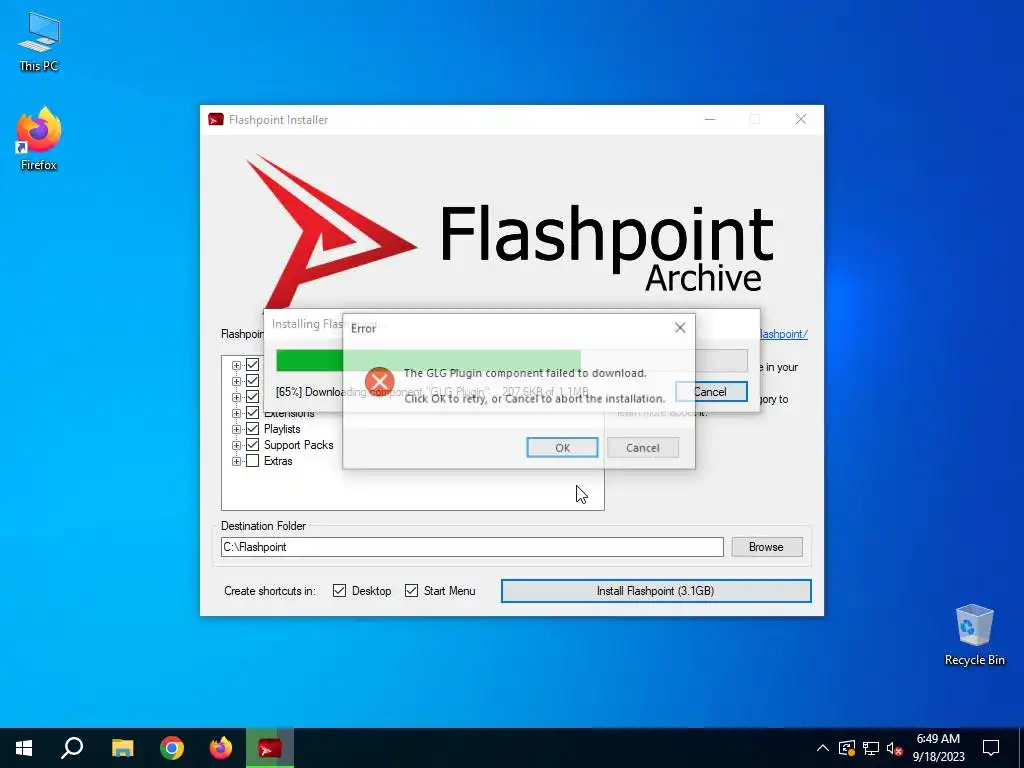
Task: Expand the Playlists tree node
Action: pos(236,429)
